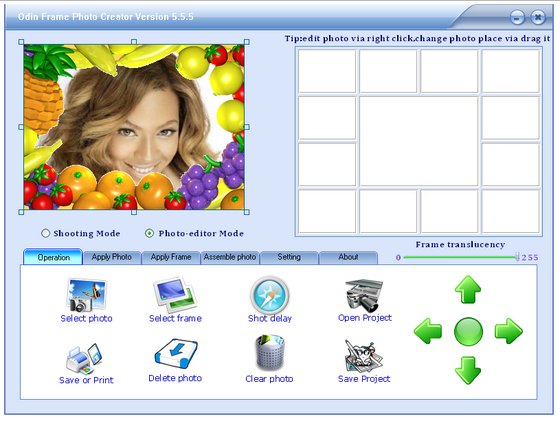Click the bottom-center resize handle of photo
560x421 pixels.
(134, 212)
